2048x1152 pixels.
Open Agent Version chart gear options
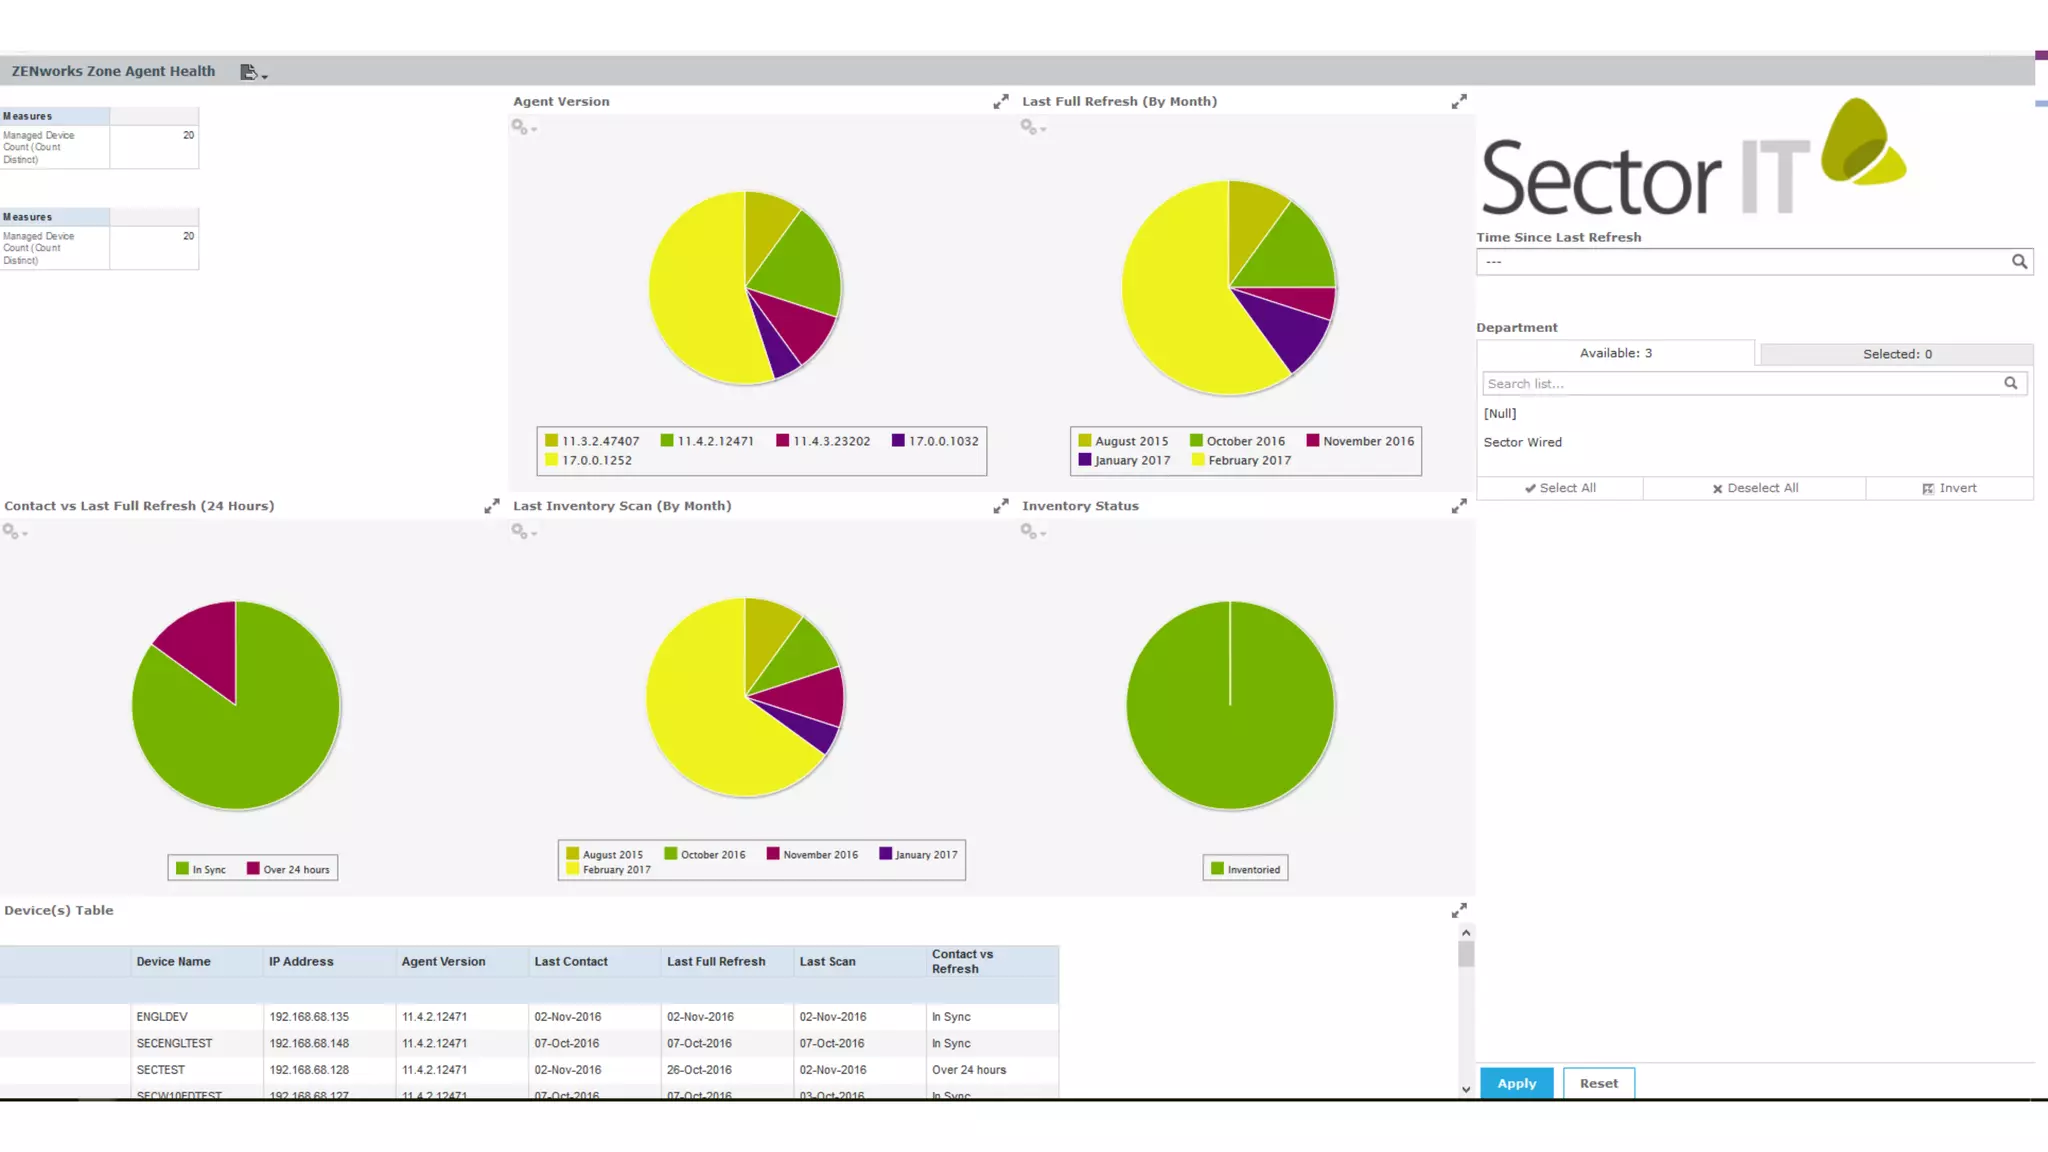point(524,128)
